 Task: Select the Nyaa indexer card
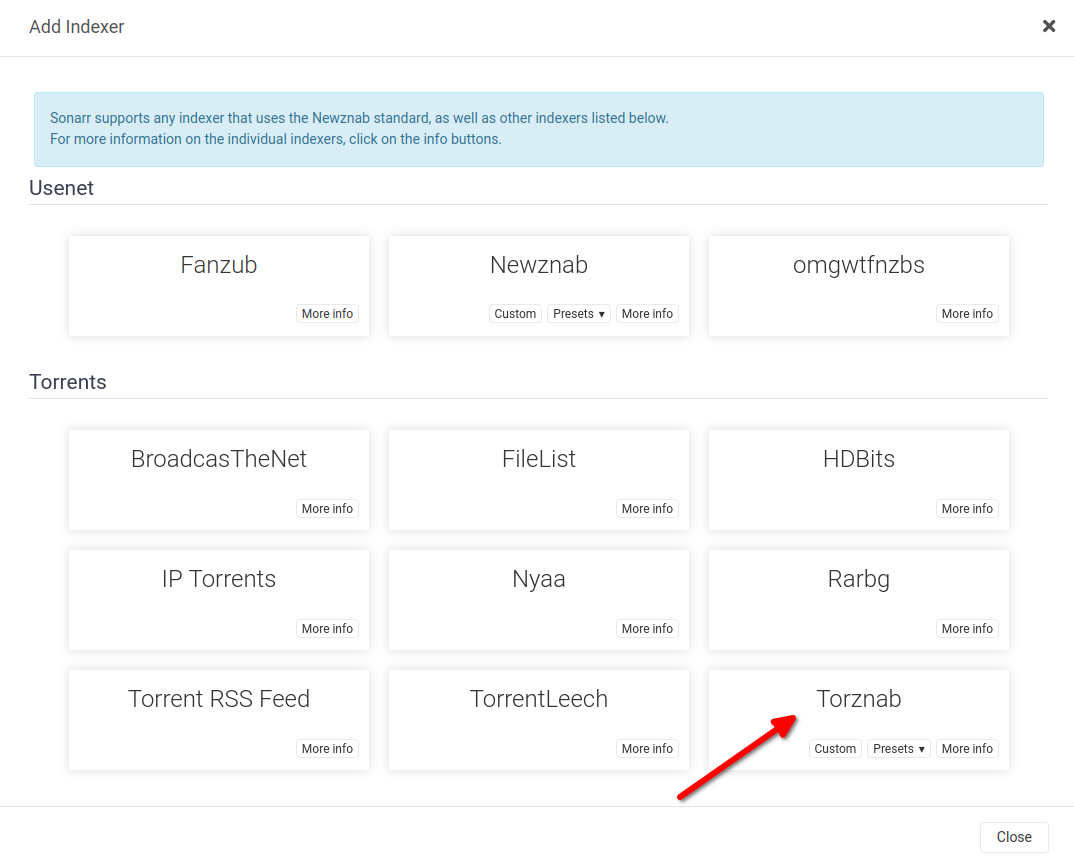[x=538, y=599]
